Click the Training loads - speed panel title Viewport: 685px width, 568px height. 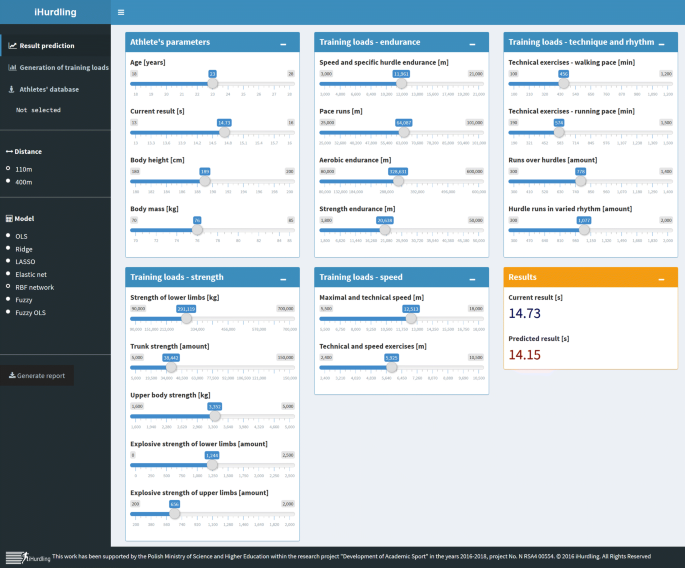tap(361, 277)
